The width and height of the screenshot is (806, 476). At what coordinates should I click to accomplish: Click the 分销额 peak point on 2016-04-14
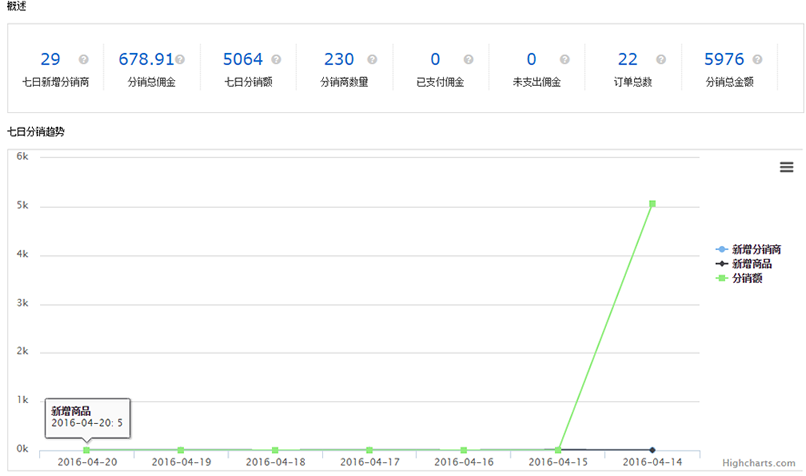point(652,204)
